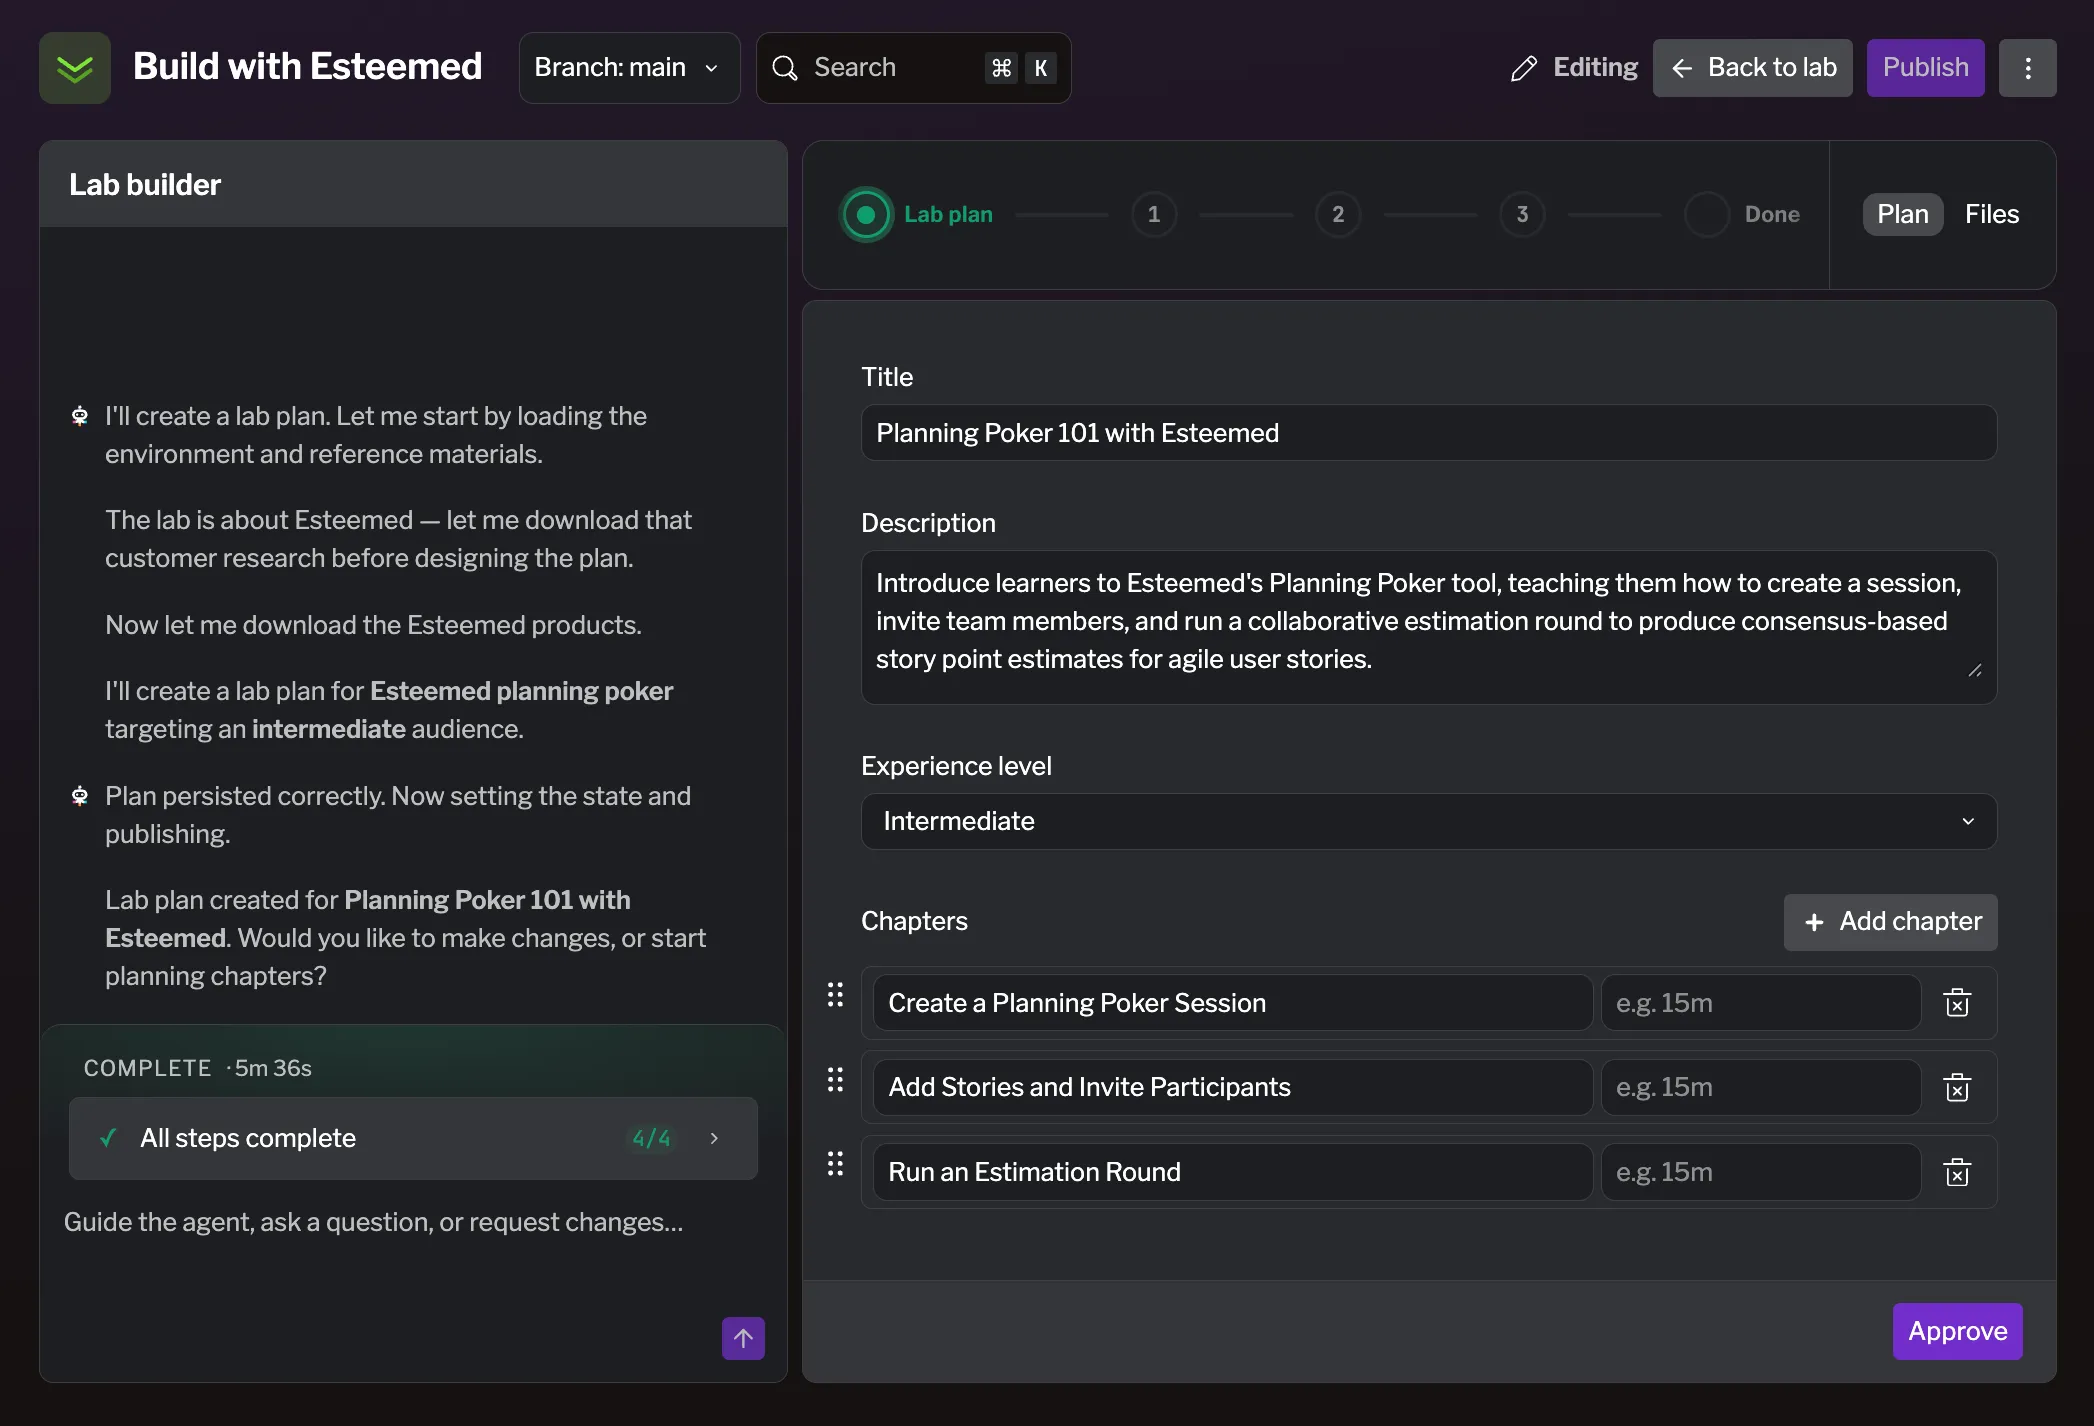Switch to the Files tab
The width and height of the screenshot is (2094, 1426).
[x=1992, y=214]
